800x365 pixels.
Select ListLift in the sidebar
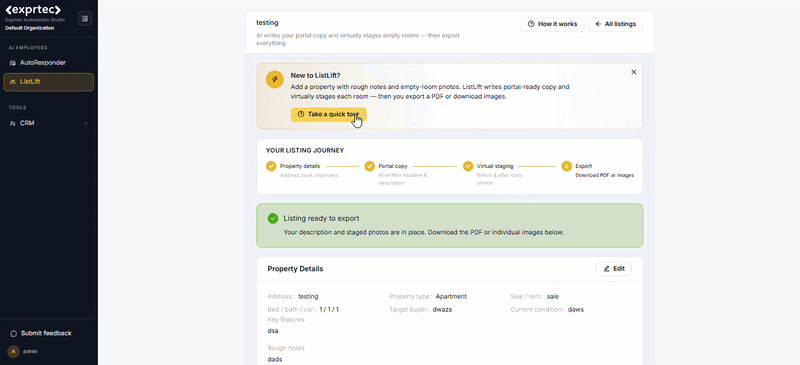(48, 82)
